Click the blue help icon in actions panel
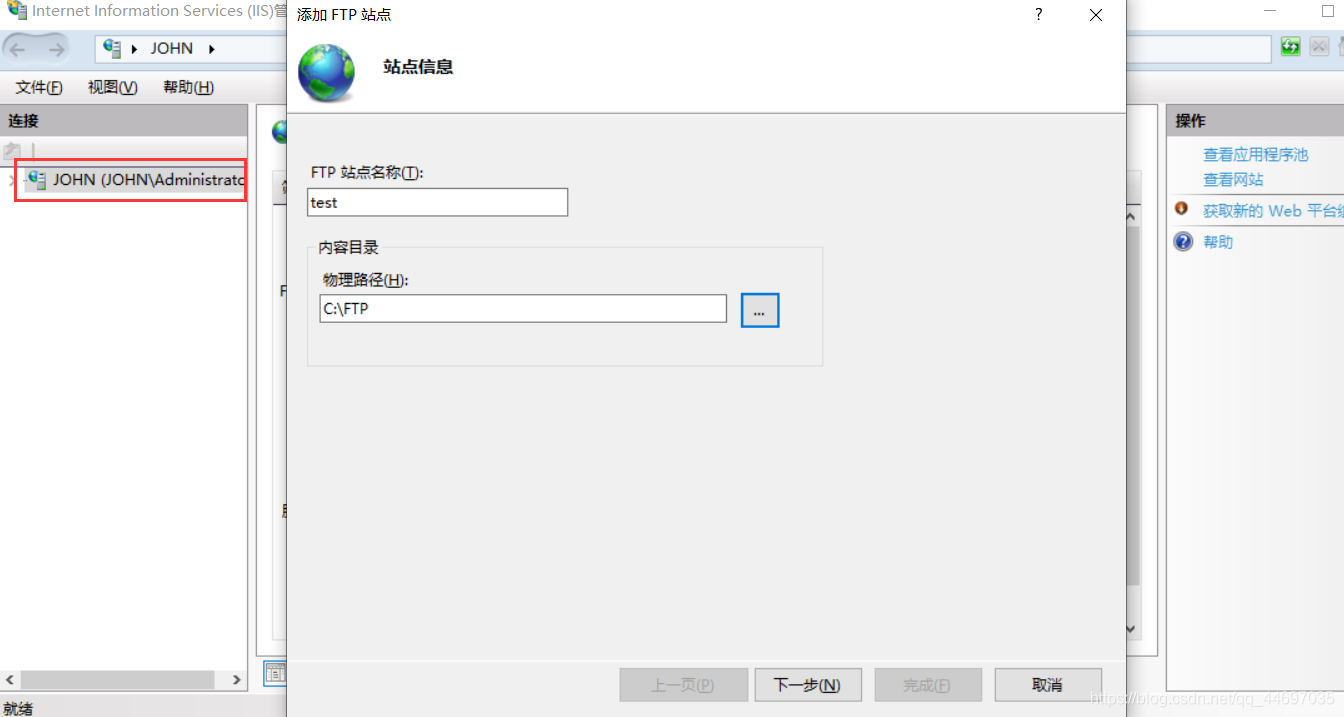The width and height of the screenshot is (1344, 717). click(x=1183, y=242)
